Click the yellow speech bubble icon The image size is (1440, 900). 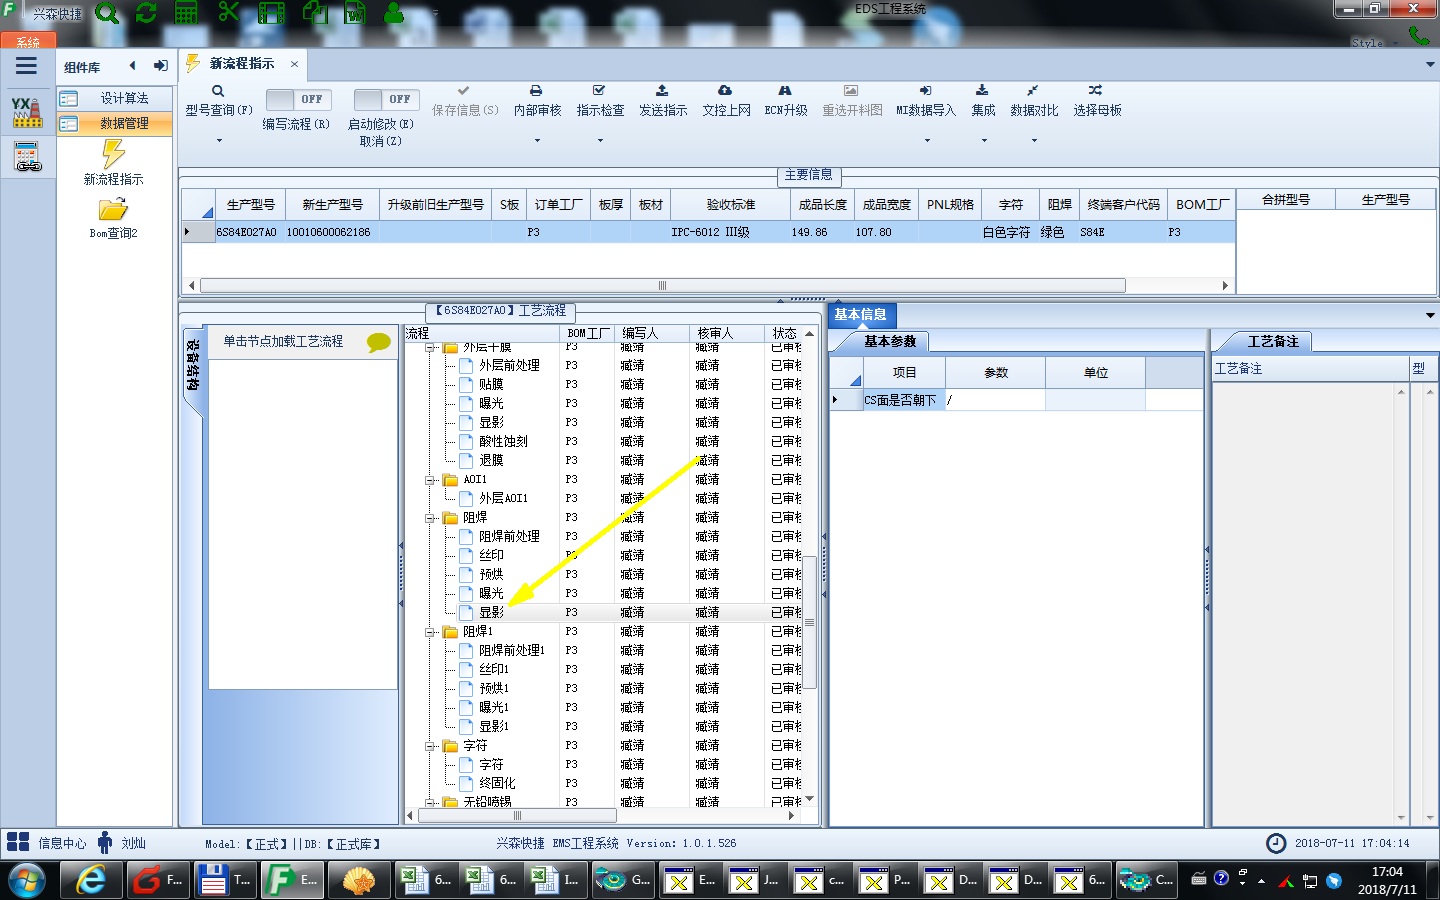[379, 342]
